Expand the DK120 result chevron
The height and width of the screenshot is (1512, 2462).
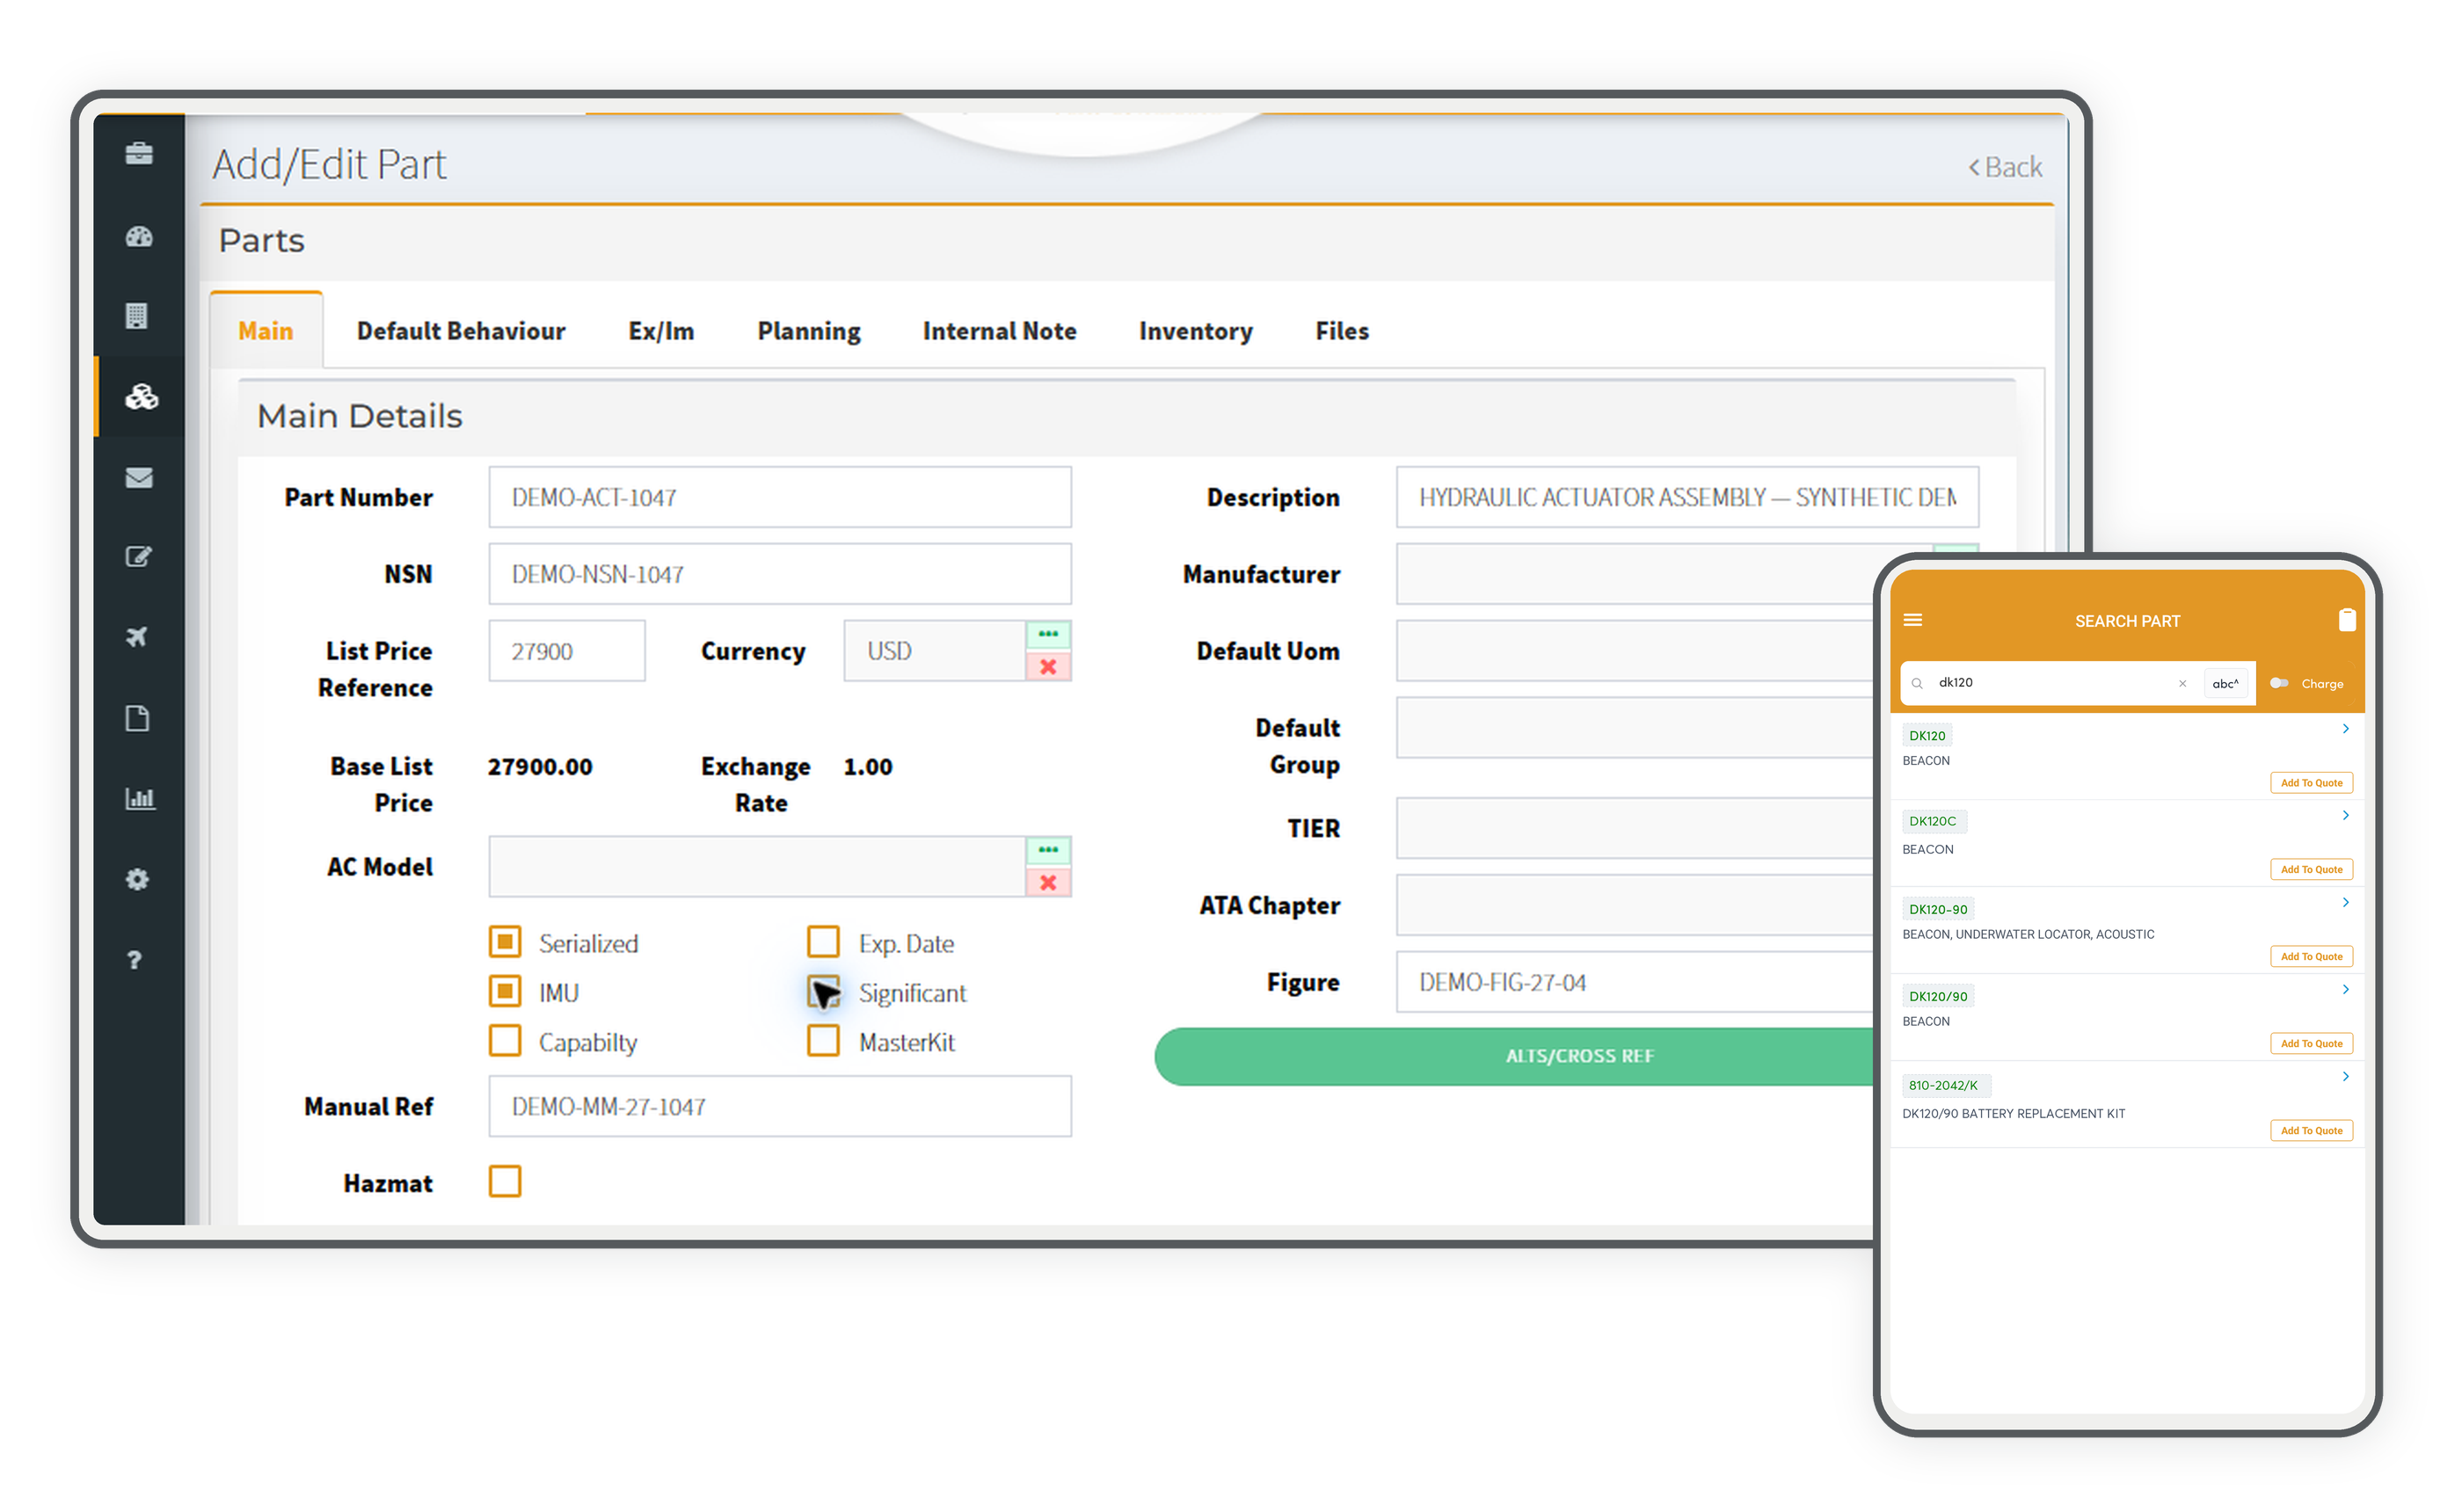pos(2345,729)
